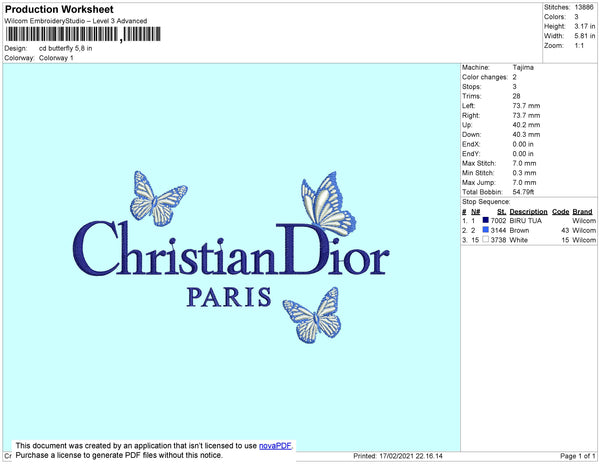Select the Total Bobbin value '54.79ft'

[523, 192]
